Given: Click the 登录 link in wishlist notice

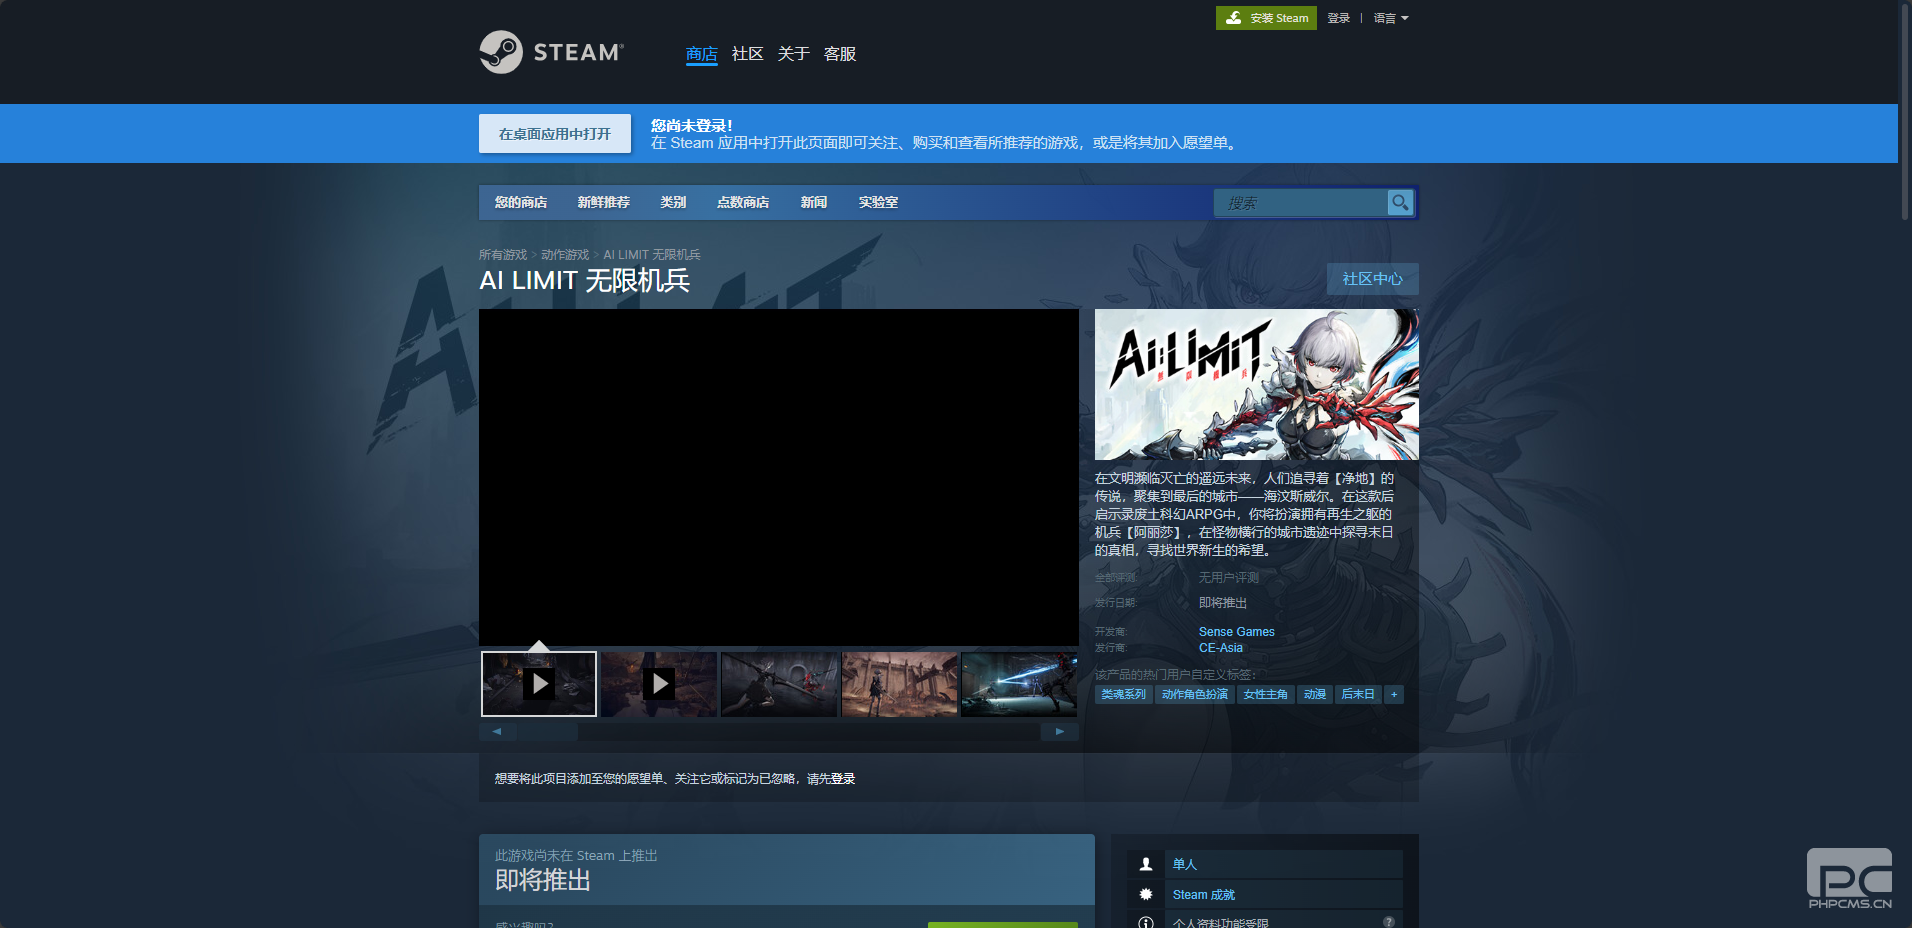Looking at the screenshot, I should point(843,779).
